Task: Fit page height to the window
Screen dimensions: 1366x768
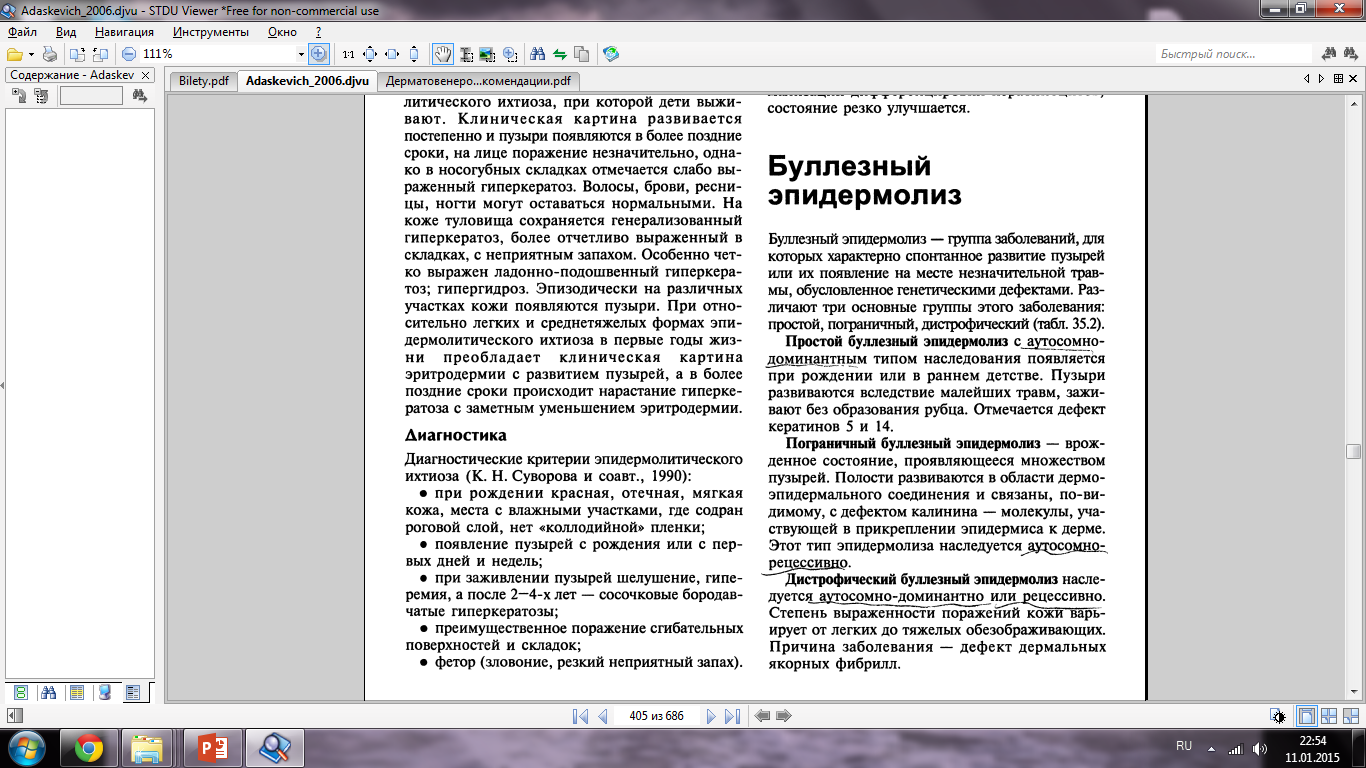Action: (414, 54)
